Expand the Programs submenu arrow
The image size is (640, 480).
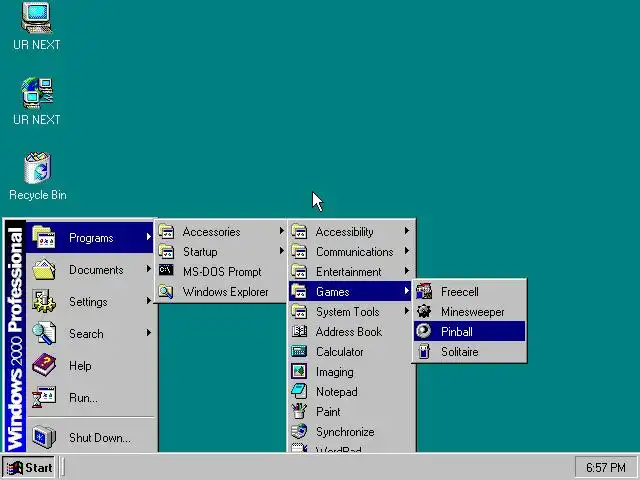coord(149,237)
